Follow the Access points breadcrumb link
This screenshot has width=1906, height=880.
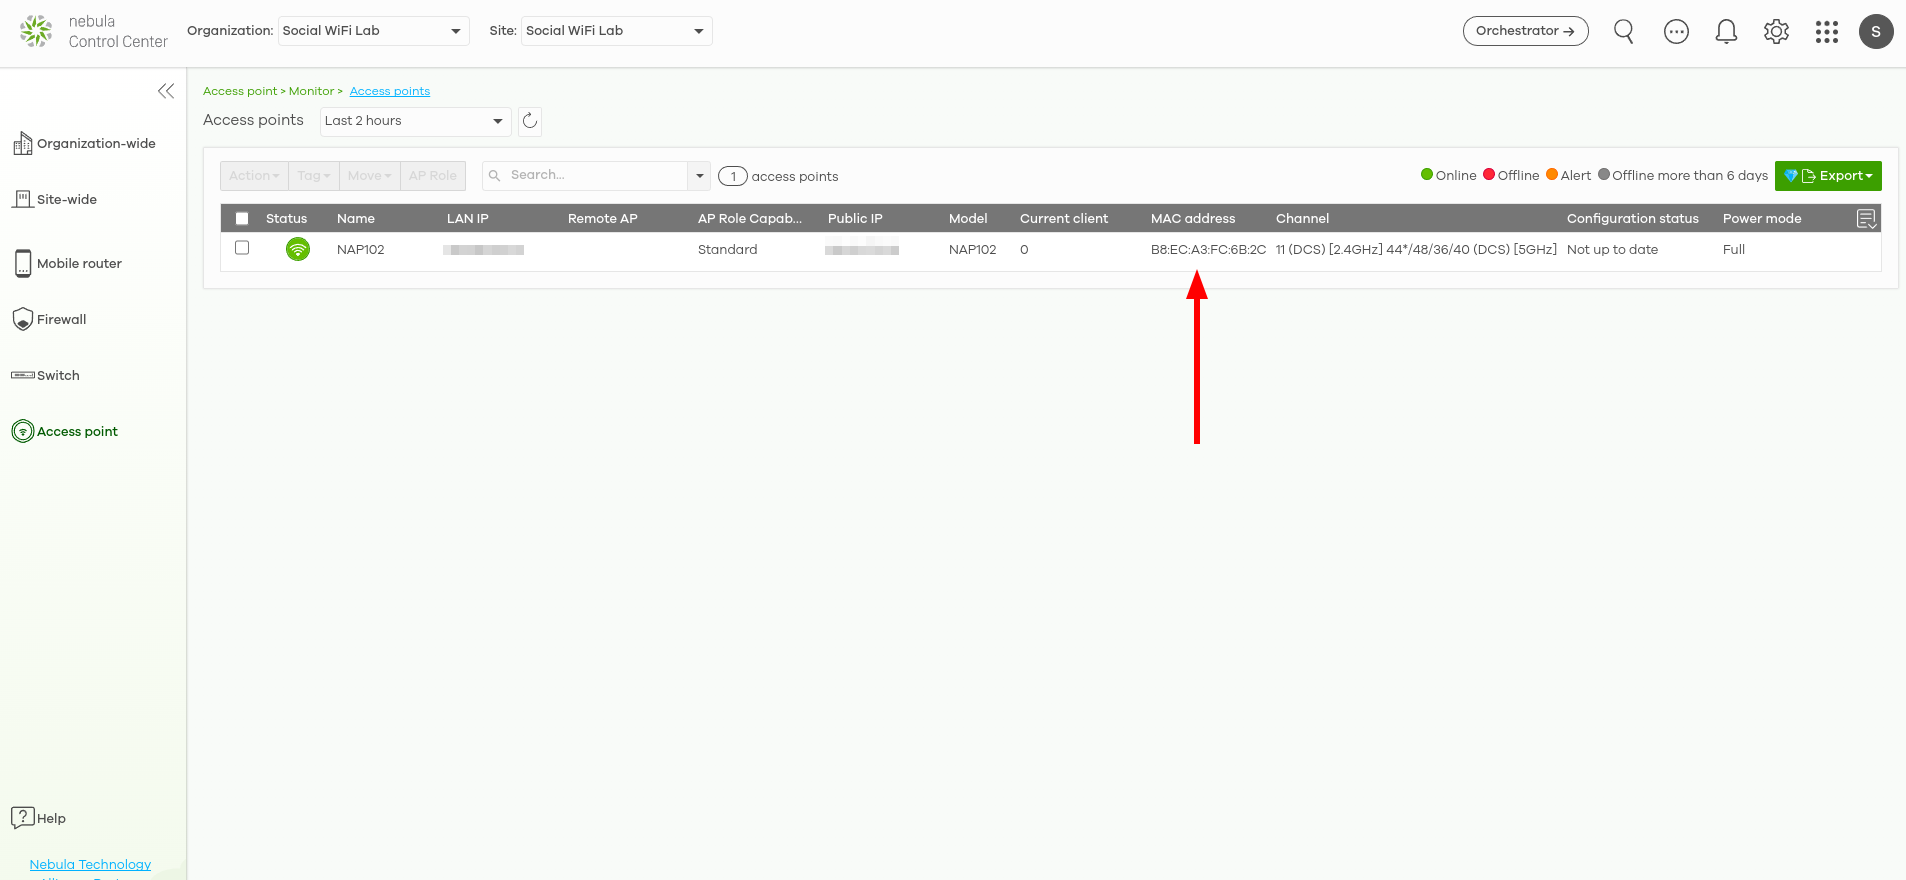click(389, 91)
